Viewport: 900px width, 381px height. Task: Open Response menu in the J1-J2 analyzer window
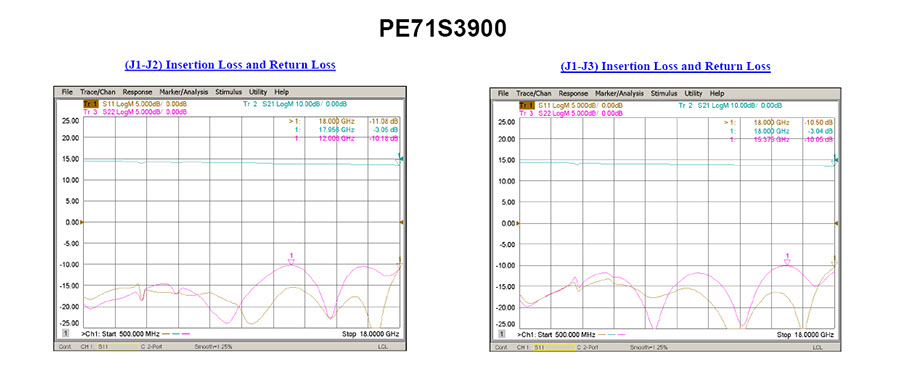pyautogui.click(x=137, y=92)
